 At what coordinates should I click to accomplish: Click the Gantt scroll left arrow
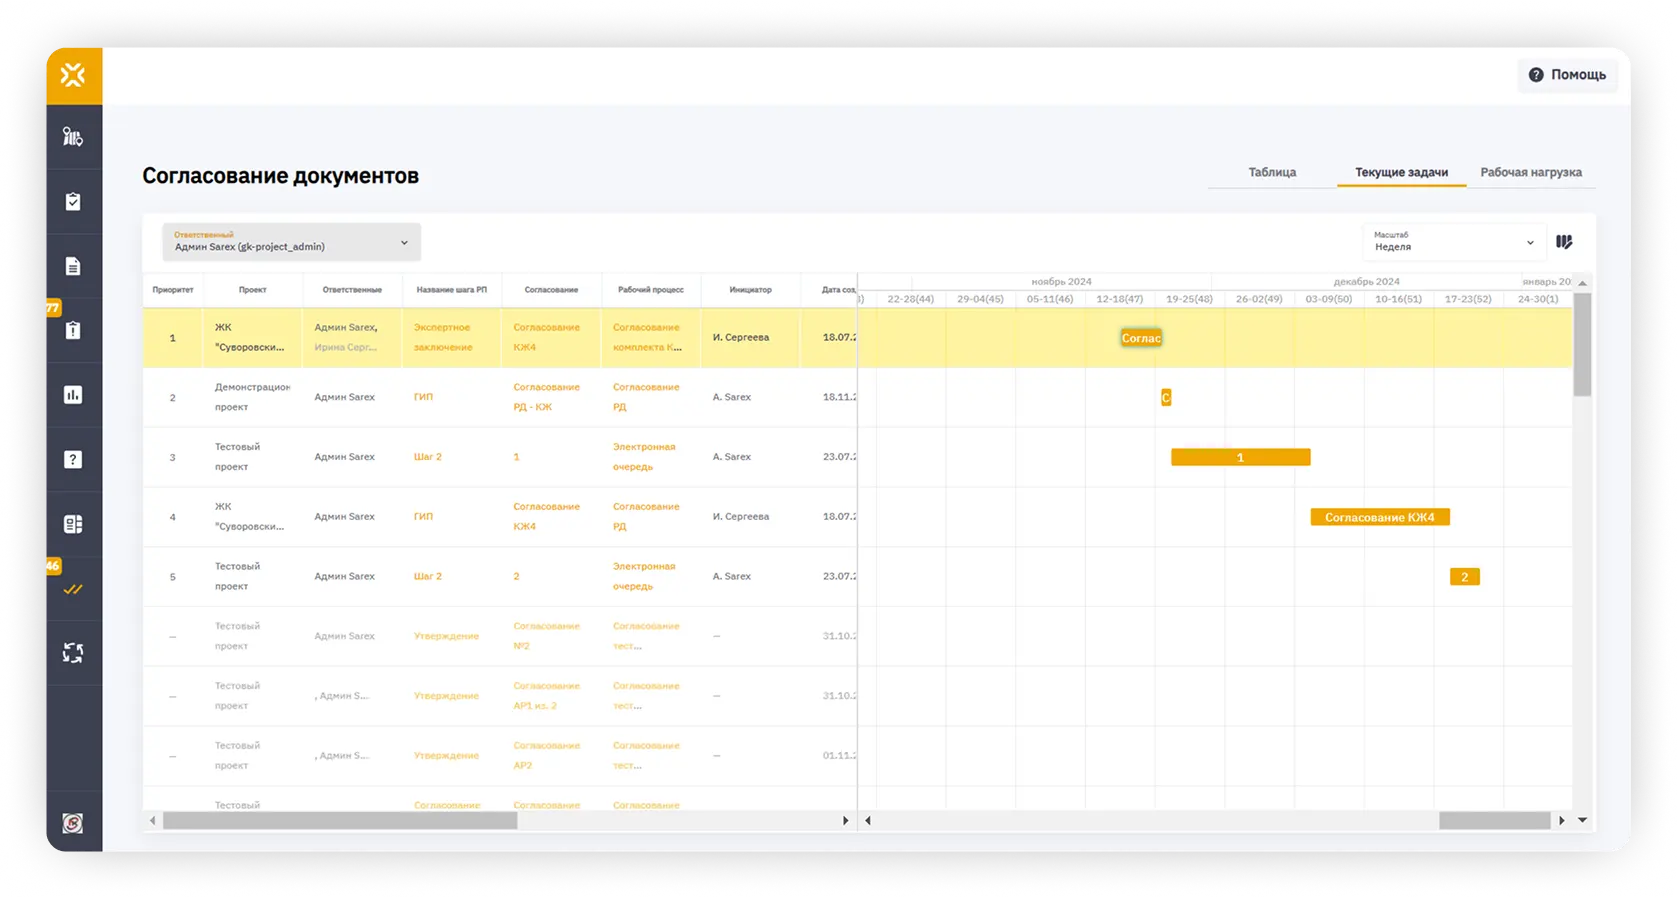tap(868, 821)
